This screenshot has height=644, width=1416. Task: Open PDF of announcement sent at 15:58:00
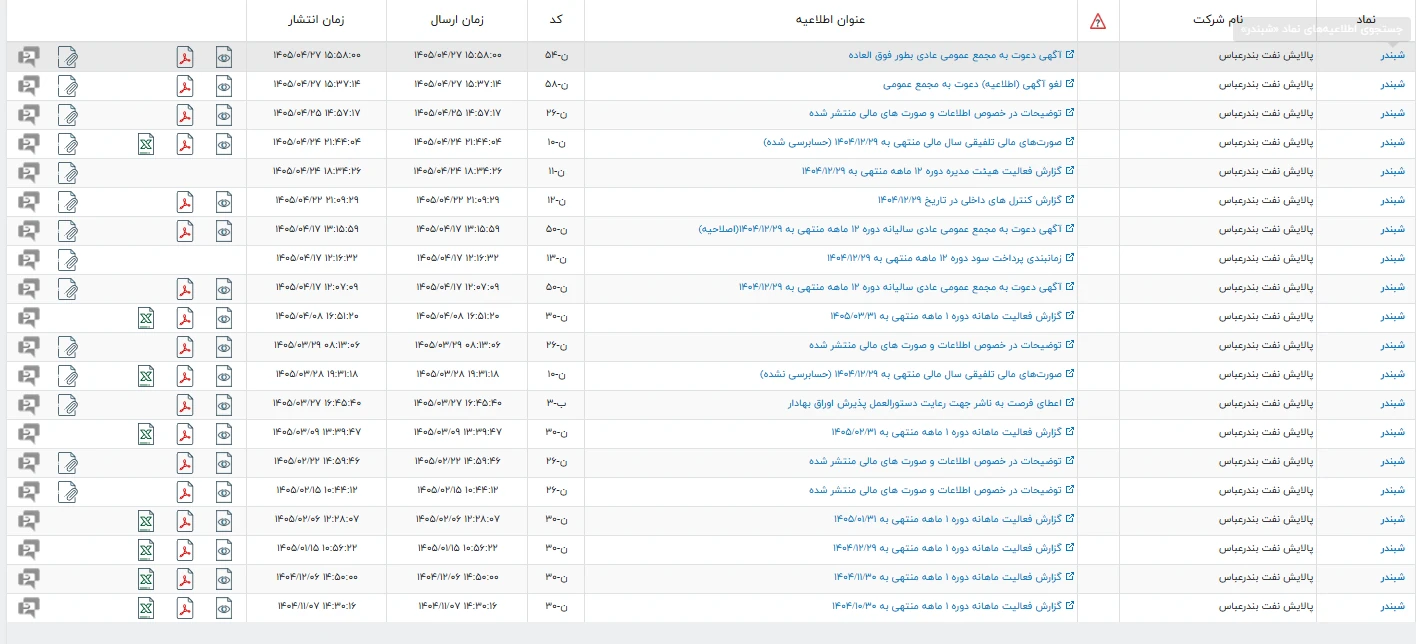(x=185, y=57)
